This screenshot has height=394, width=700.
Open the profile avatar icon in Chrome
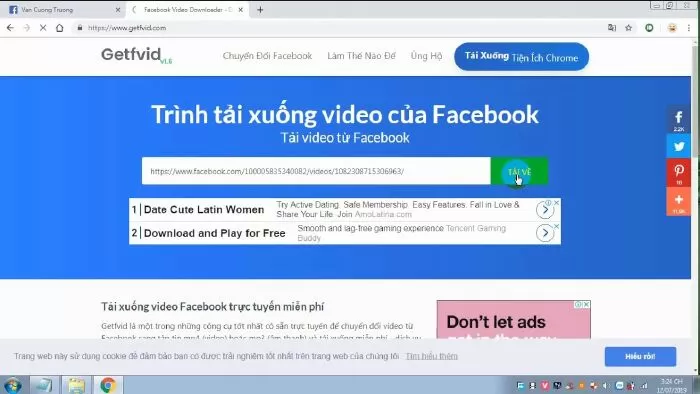coord(672,28)
